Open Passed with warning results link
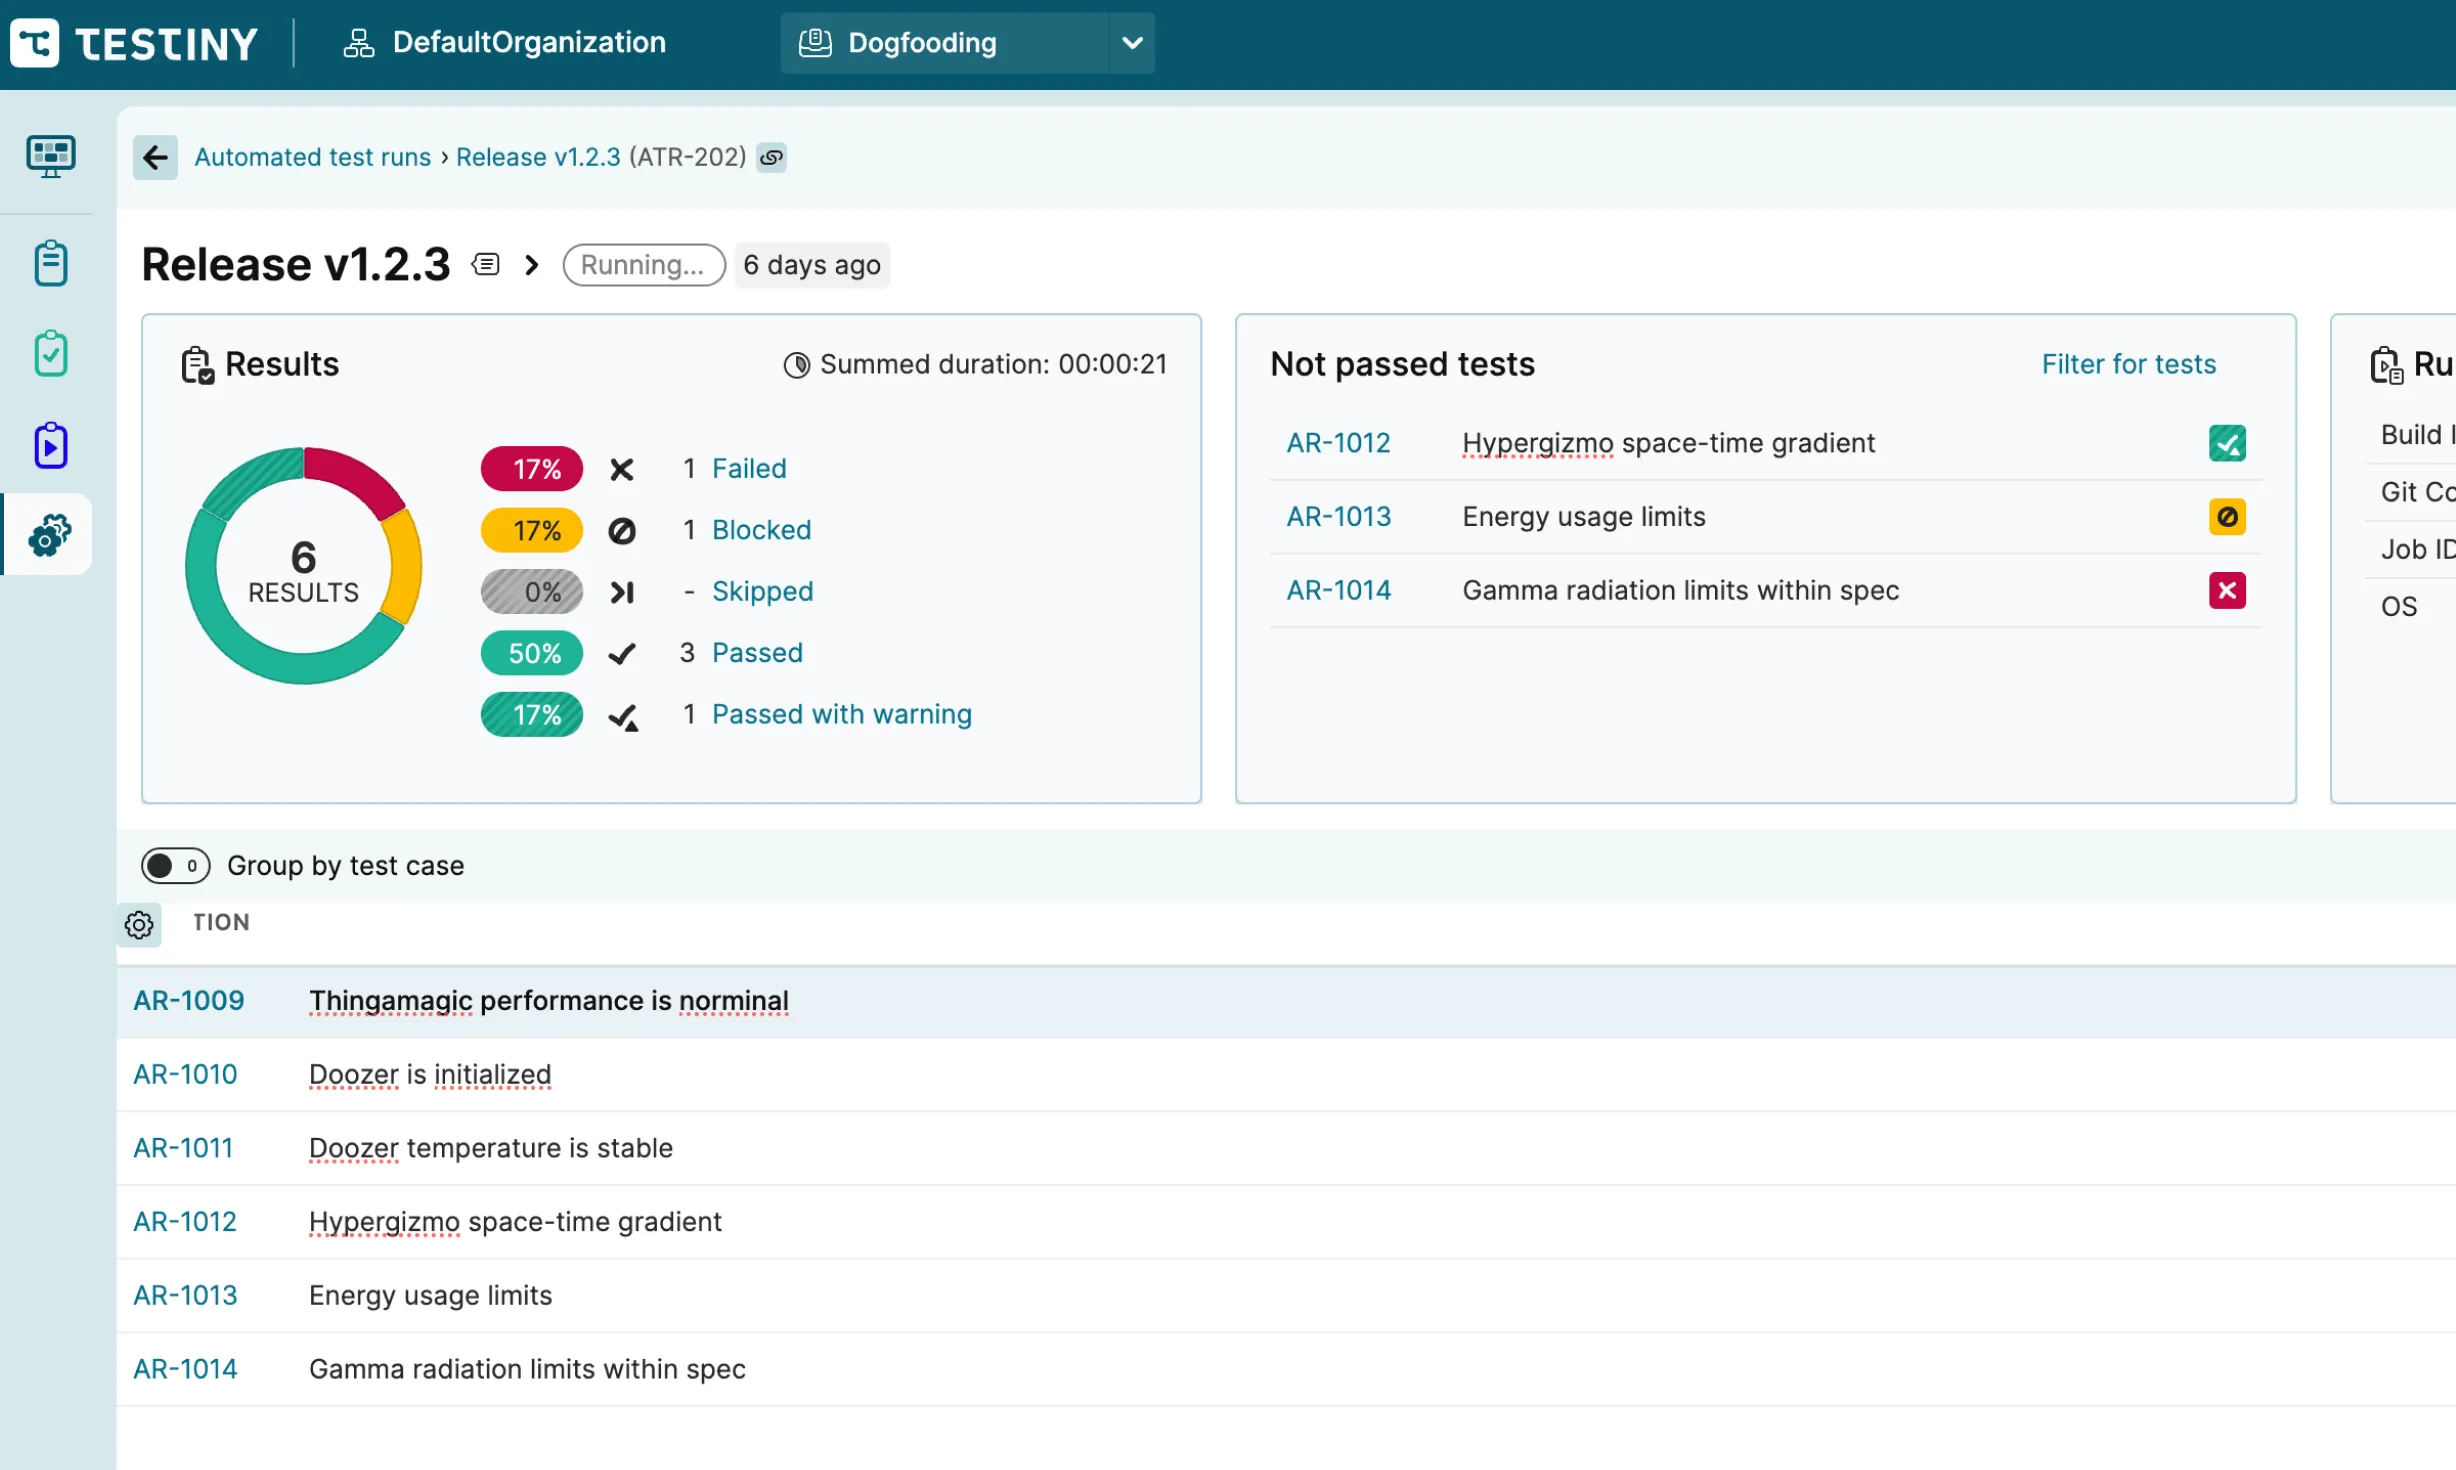2456x1470 pixels. pos(841,714)
